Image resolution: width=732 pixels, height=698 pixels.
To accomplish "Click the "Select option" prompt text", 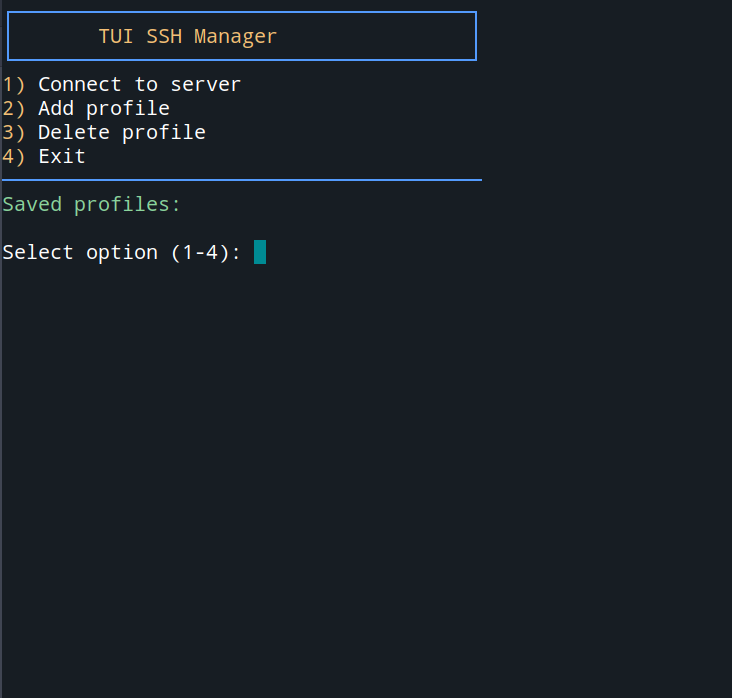I will 80,253.
